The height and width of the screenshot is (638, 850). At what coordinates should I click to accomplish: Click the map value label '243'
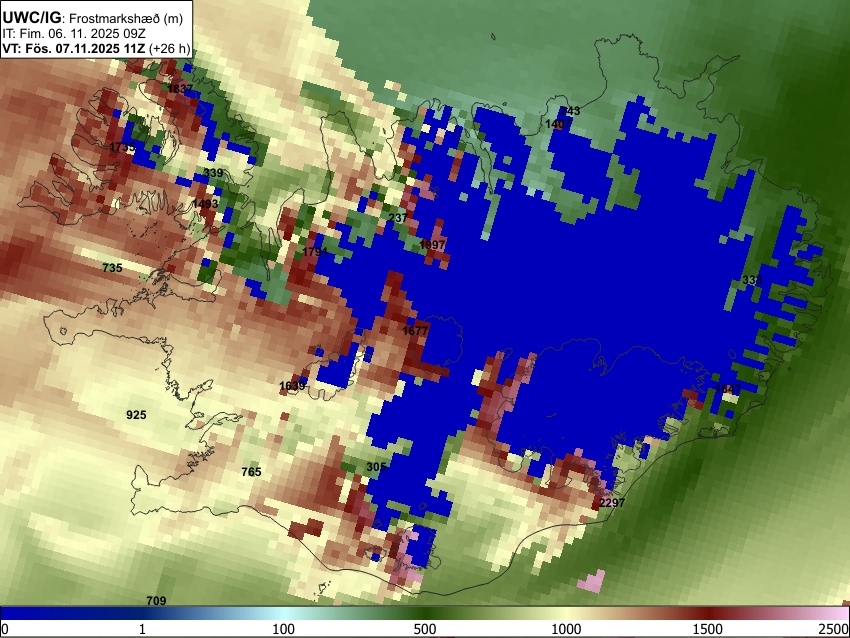click(570, 111)
